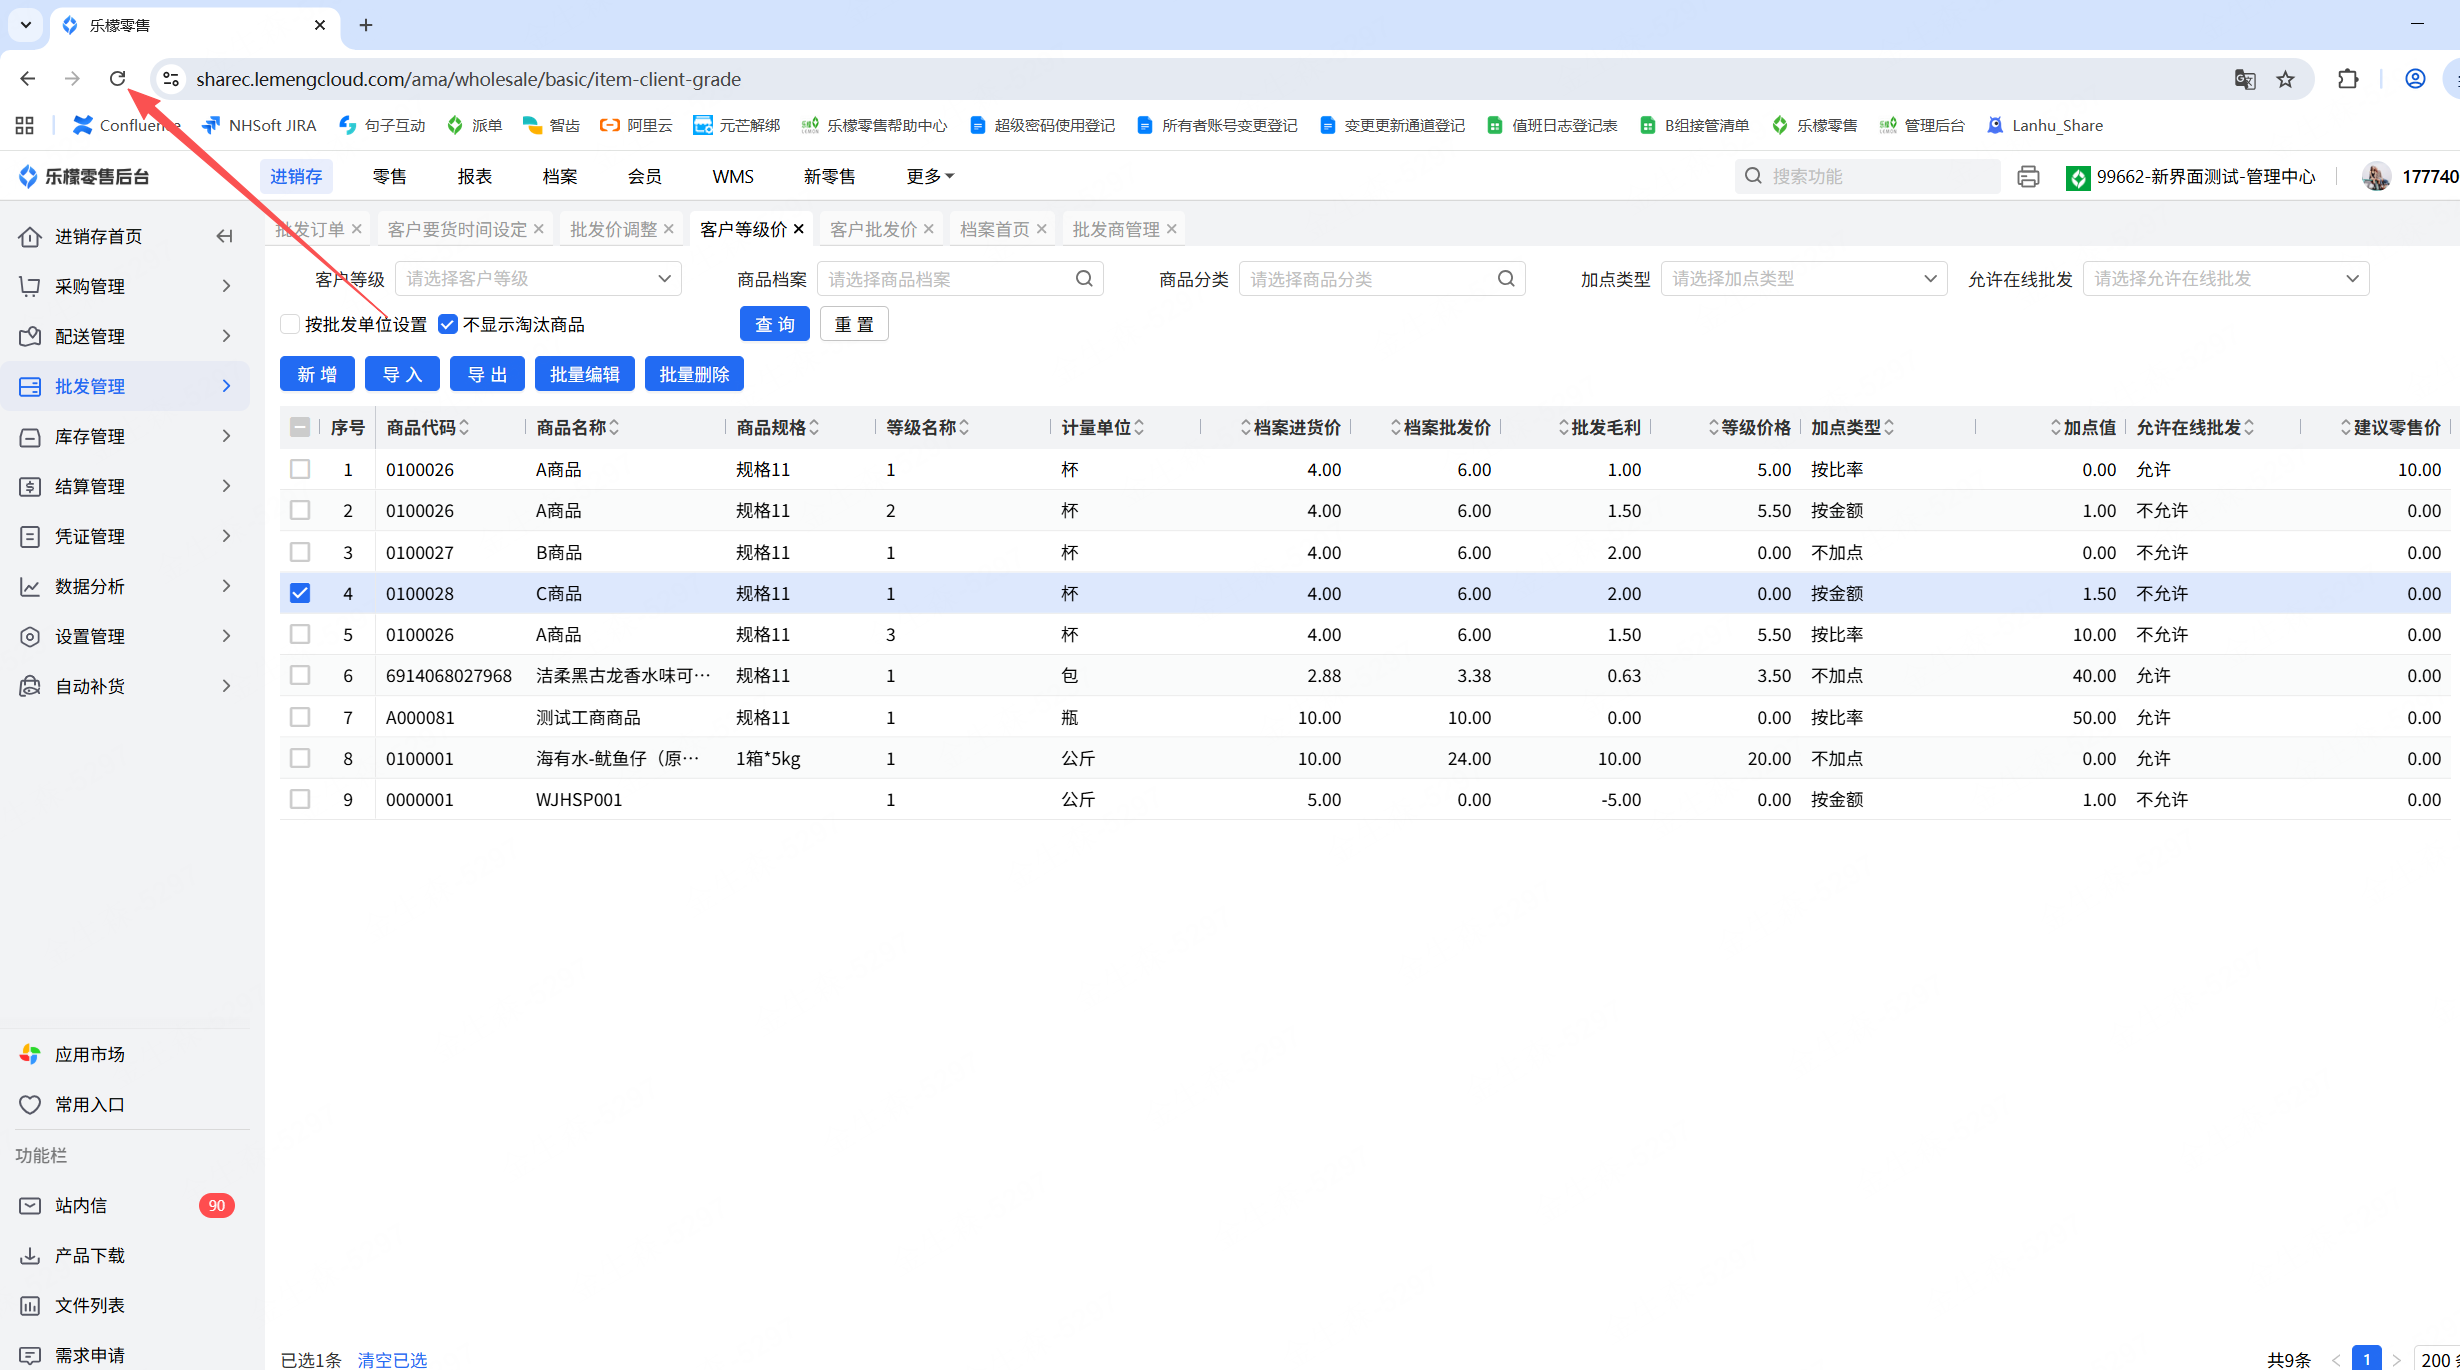Open 客户等级 dropdown
The width and height of the screenshot is (2460, 1370).
tap(538, 279)
